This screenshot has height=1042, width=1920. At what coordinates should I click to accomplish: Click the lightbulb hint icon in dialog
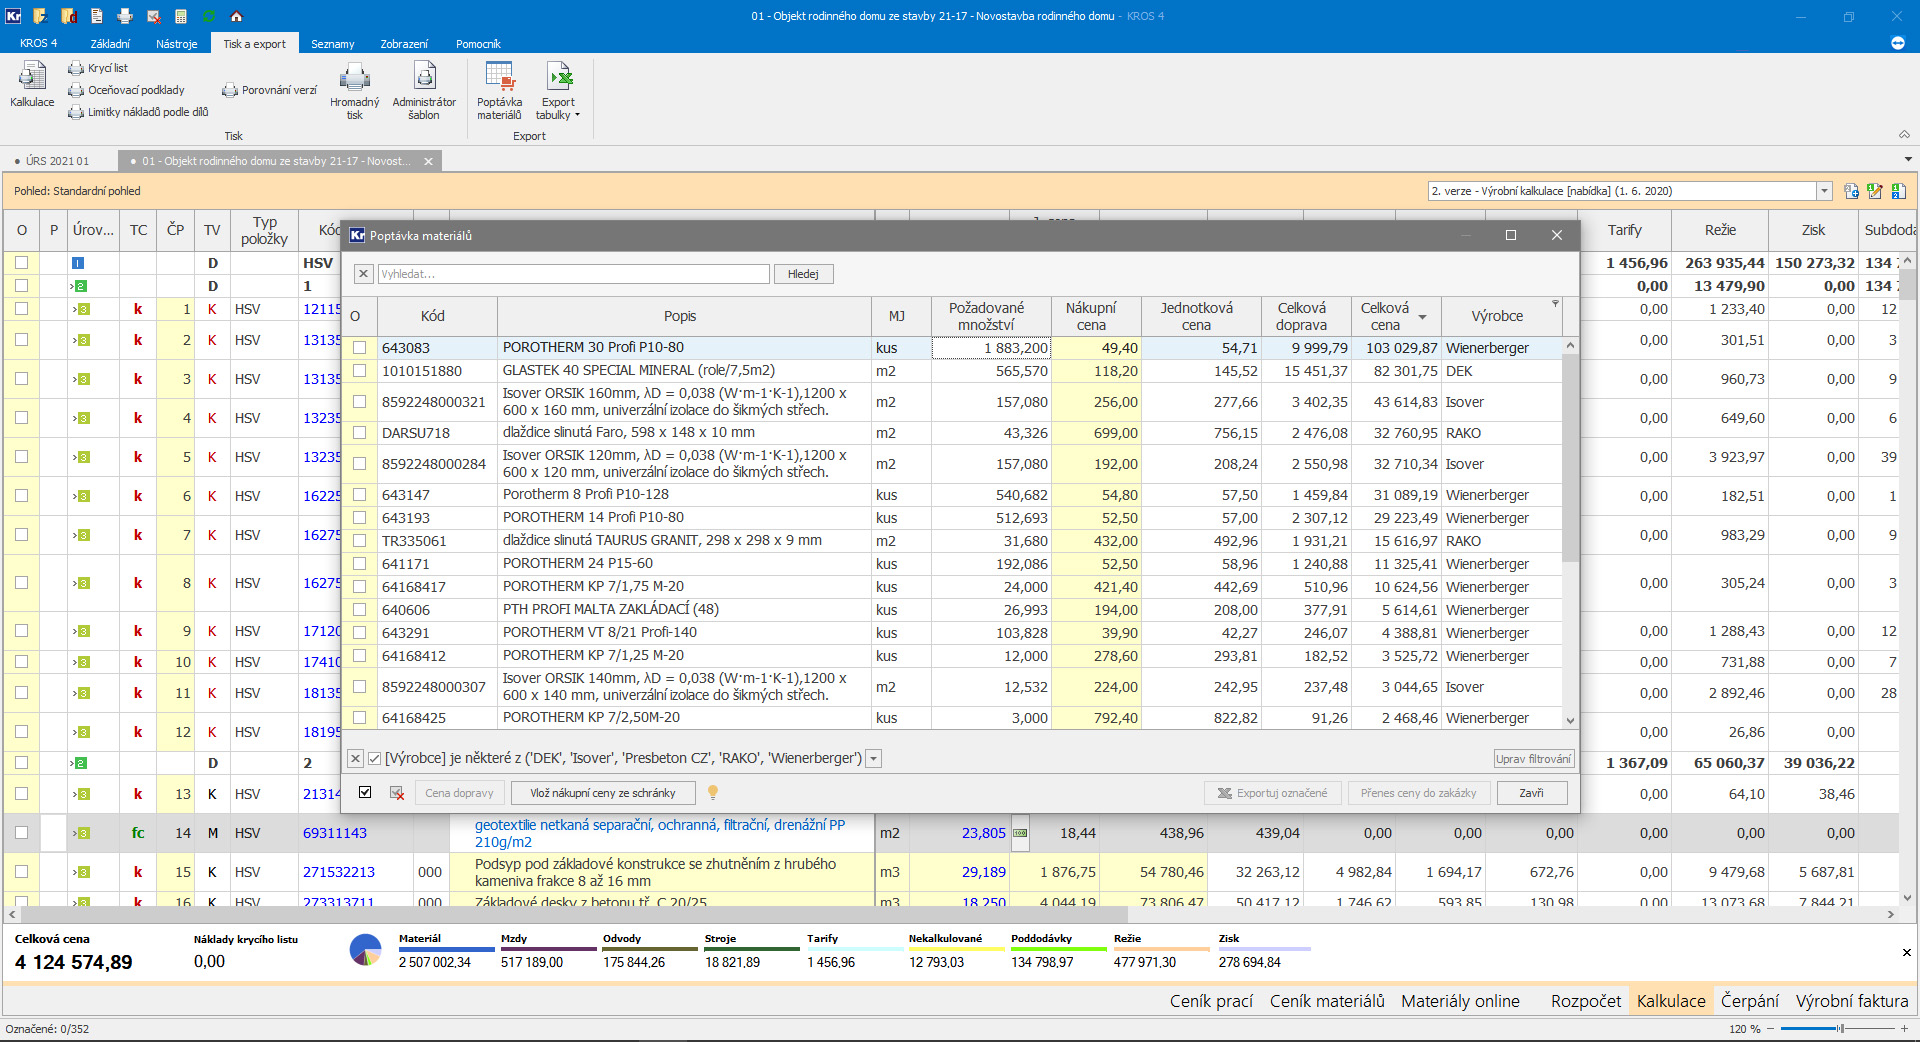(x=713, y=792)
